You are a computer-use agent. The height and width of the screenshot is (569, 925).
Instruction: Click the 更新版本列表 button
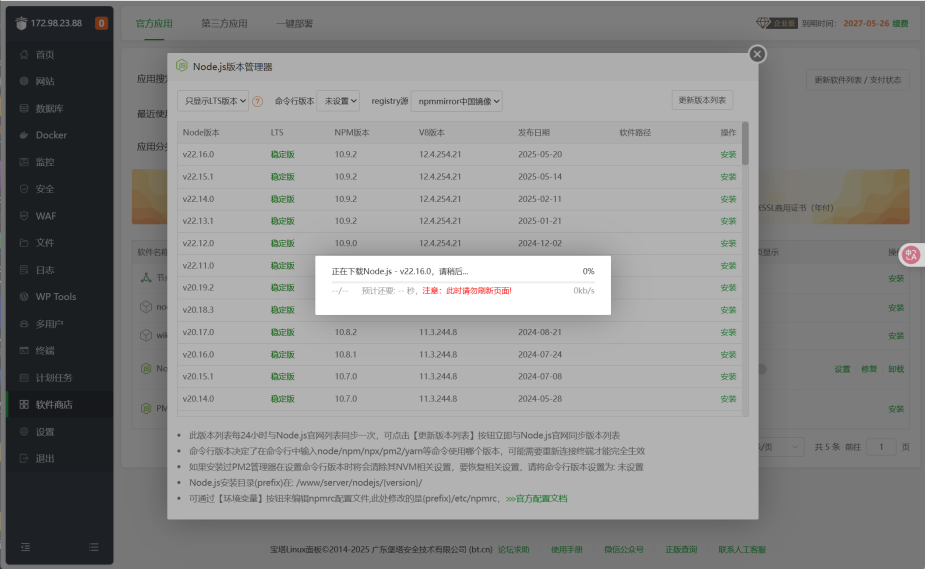point(702,100)
